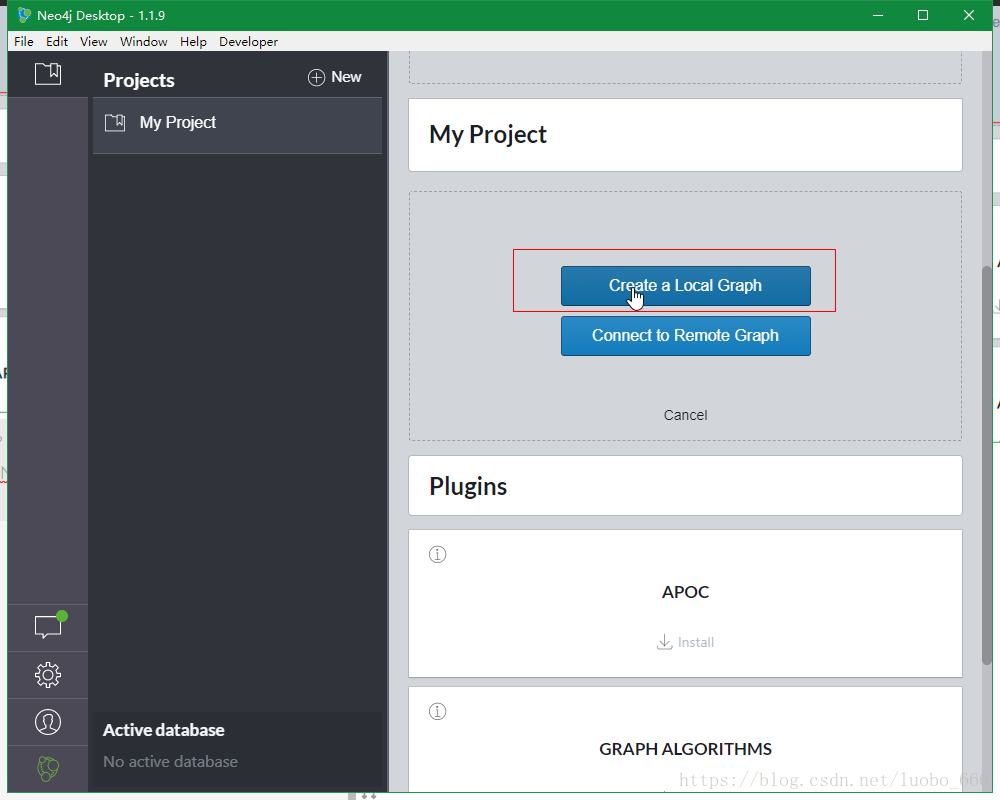Click the My Project title heading
This screenshot has width=1000, height=800.
tap(488, 135)
